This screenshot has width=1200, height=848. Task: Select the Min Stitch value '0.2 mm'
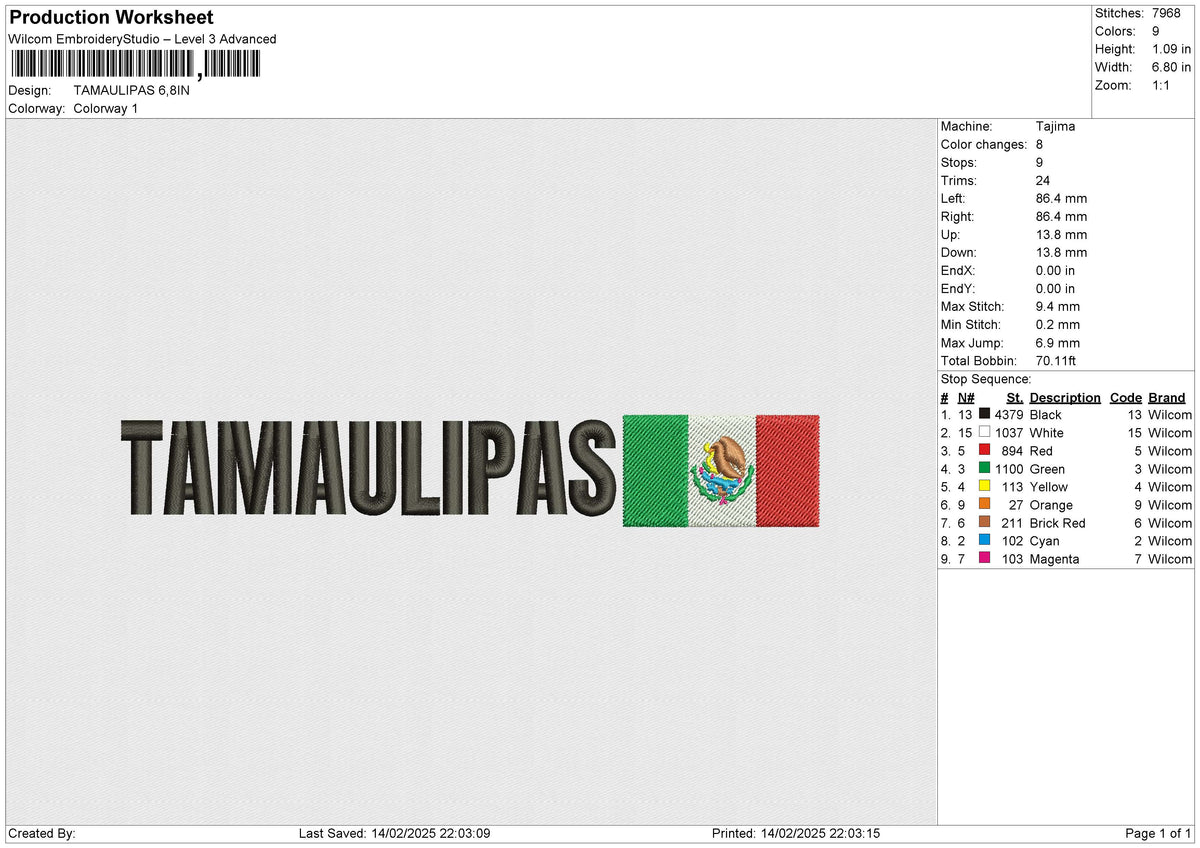click(1058, 325)
